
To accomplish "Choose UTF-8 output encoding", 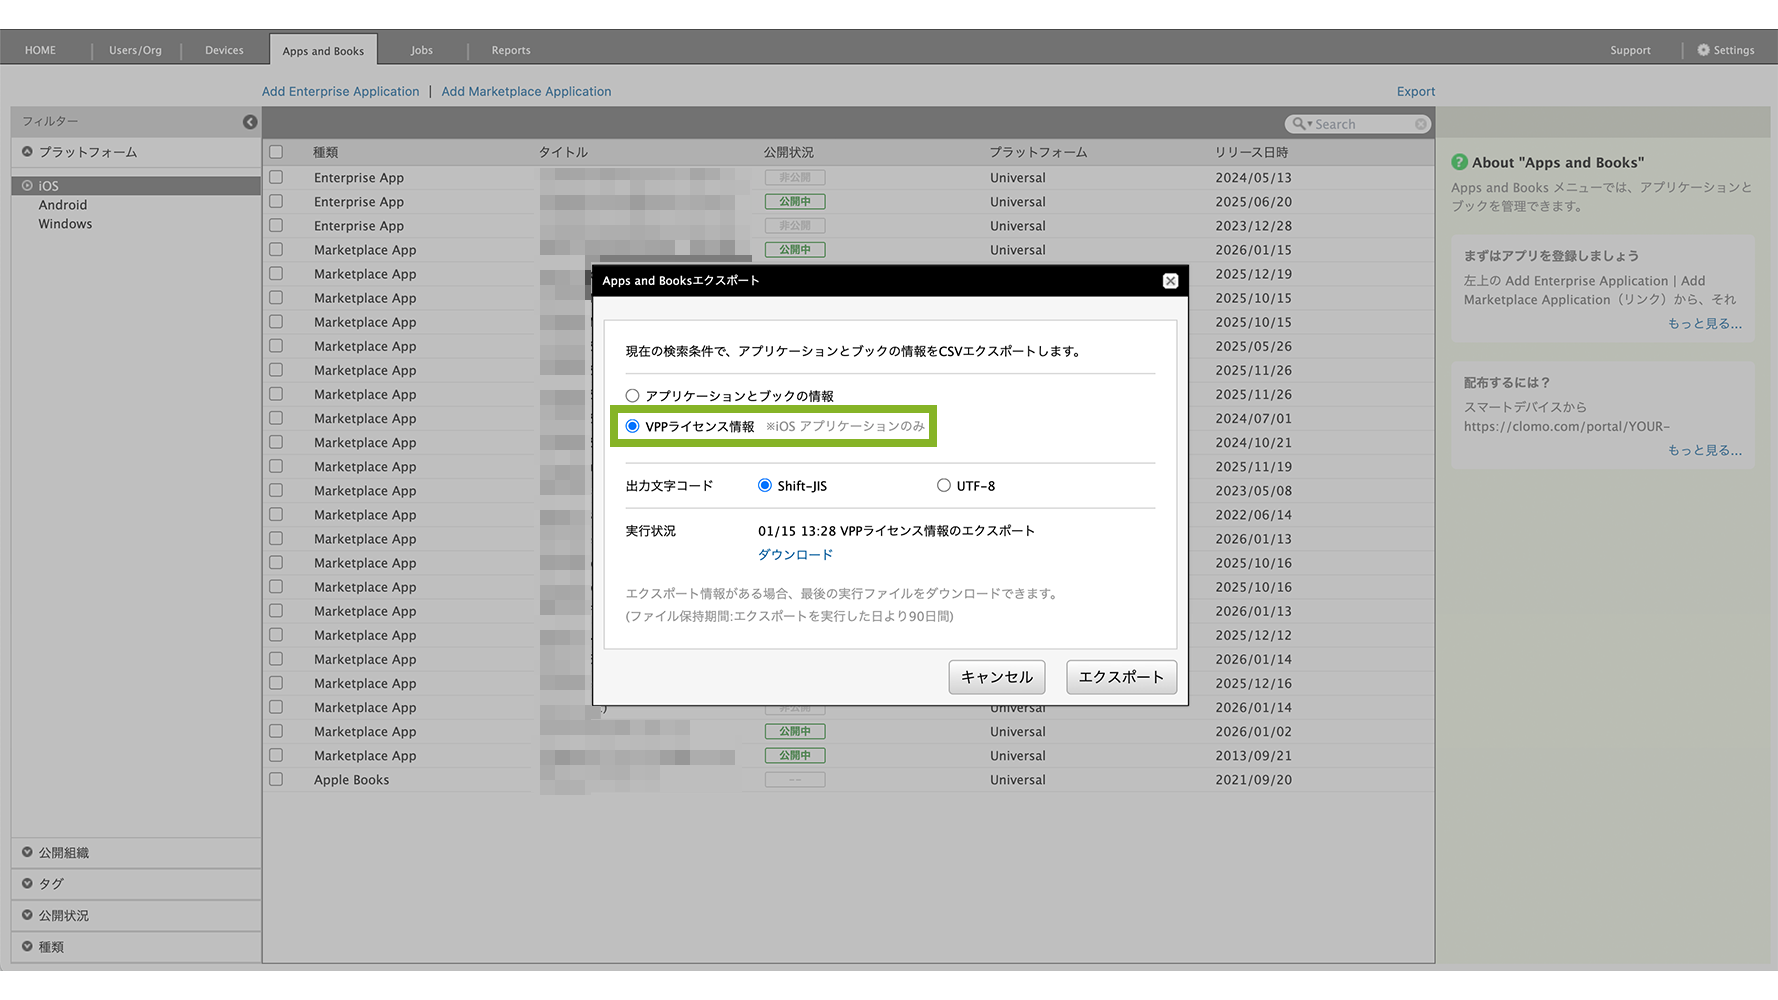I will pos(943,486).
